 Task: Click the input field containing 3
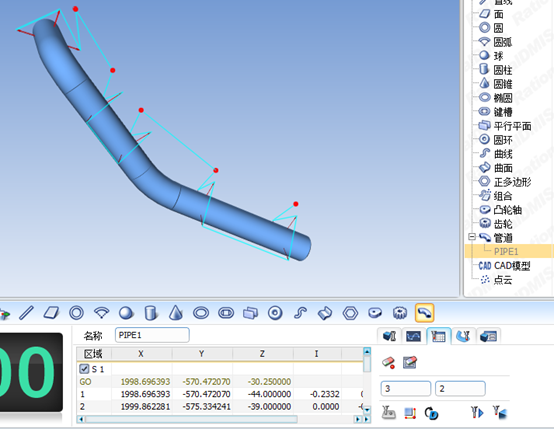click(x=406, y=389)
